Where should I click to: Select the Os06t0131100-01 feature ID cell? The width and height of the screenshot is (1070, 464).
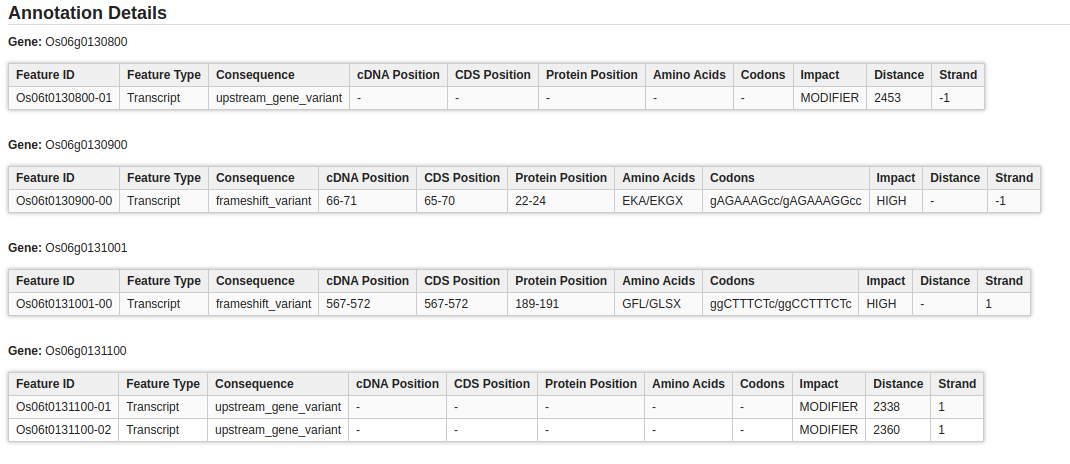pyautogui.click(x=64, y=407)
